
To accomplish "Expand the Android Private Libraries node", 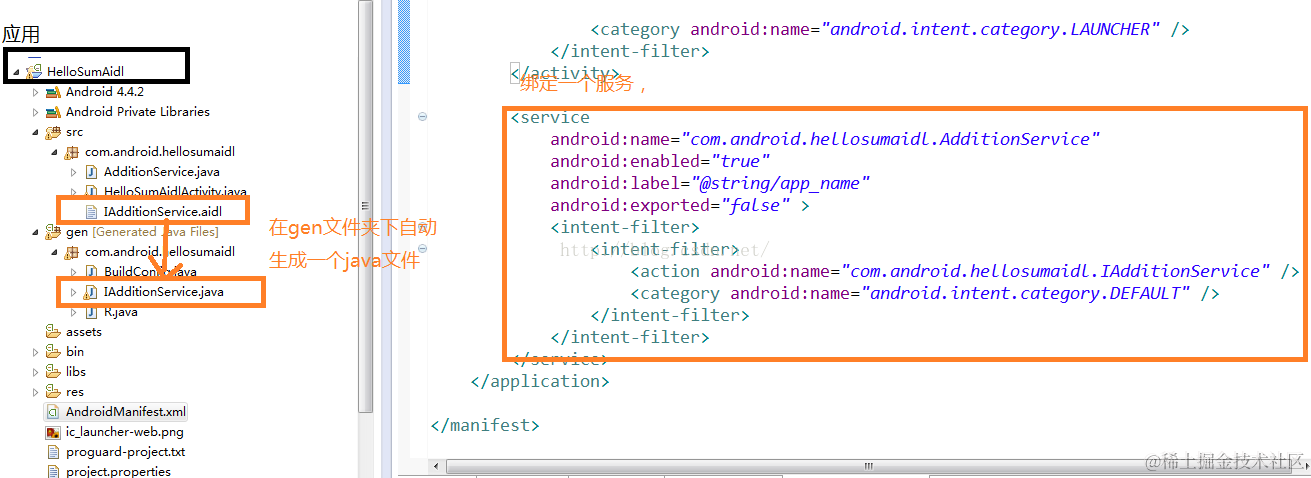I will tap(35, 112).
